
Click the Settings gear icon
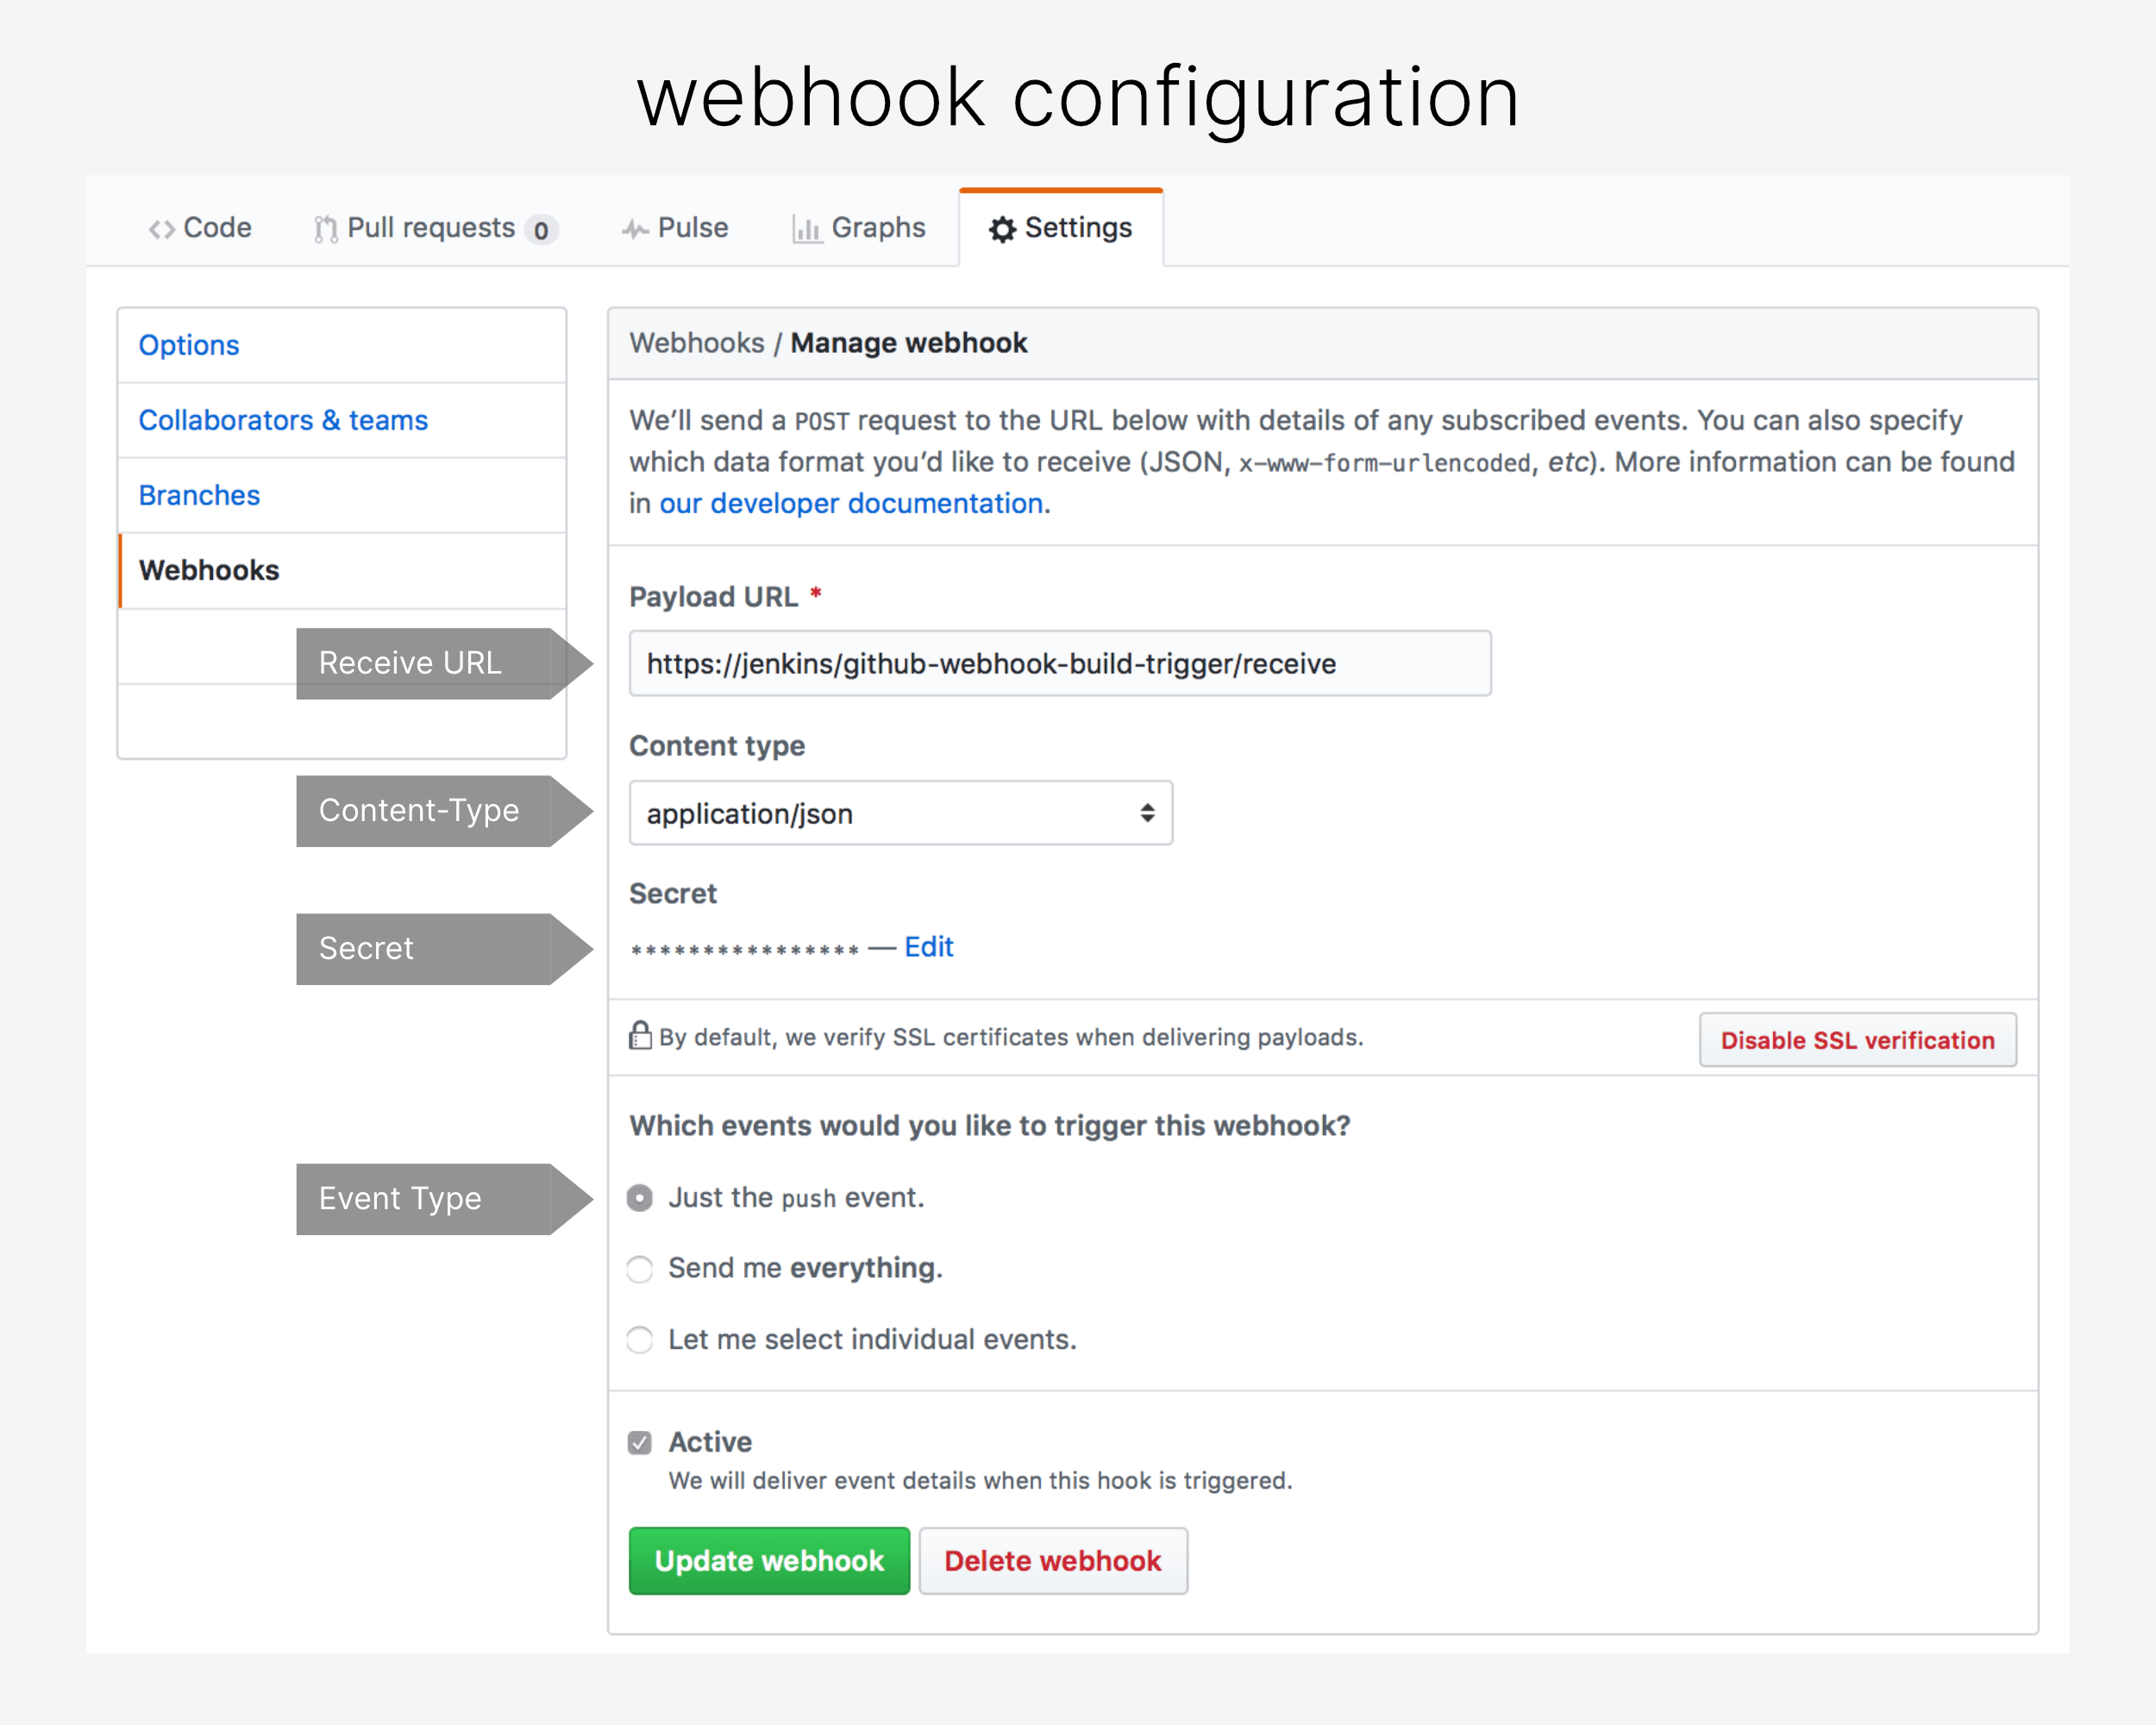pos(1002,230)
